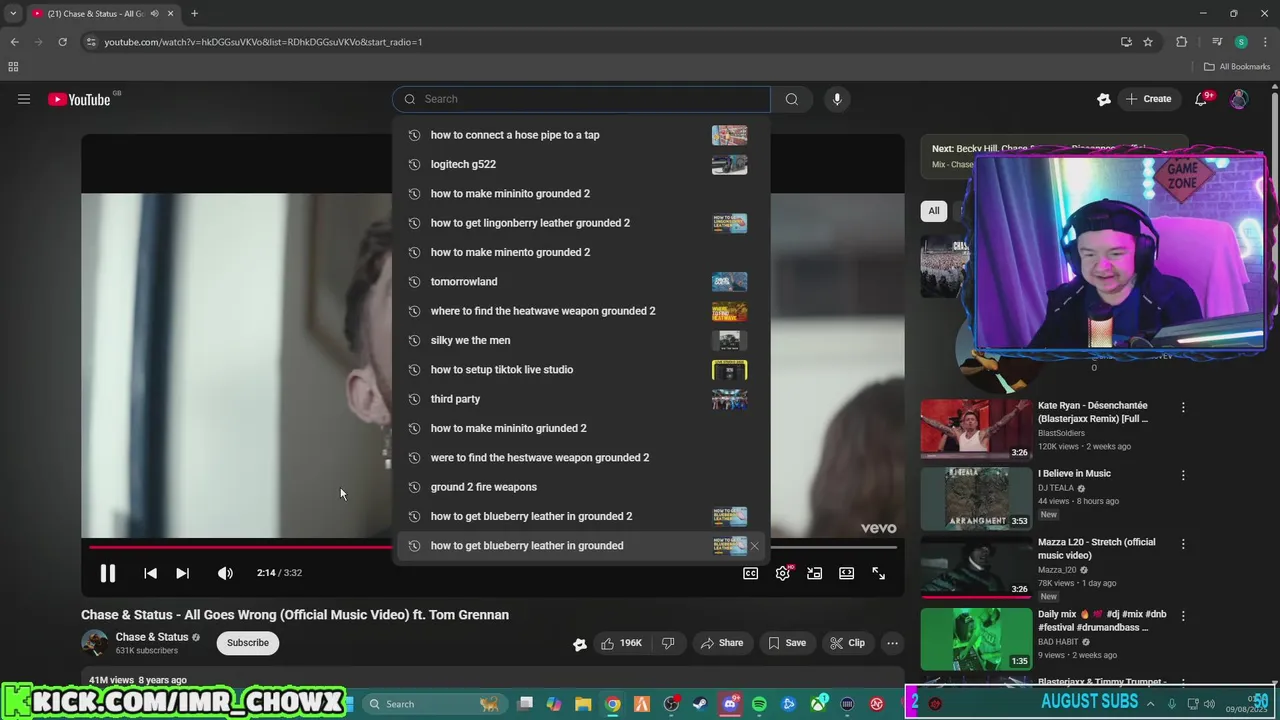The height and width of the screenshot is (720, 1280).
Task: Open the account avatar menu
Action: click(1239, 99)
